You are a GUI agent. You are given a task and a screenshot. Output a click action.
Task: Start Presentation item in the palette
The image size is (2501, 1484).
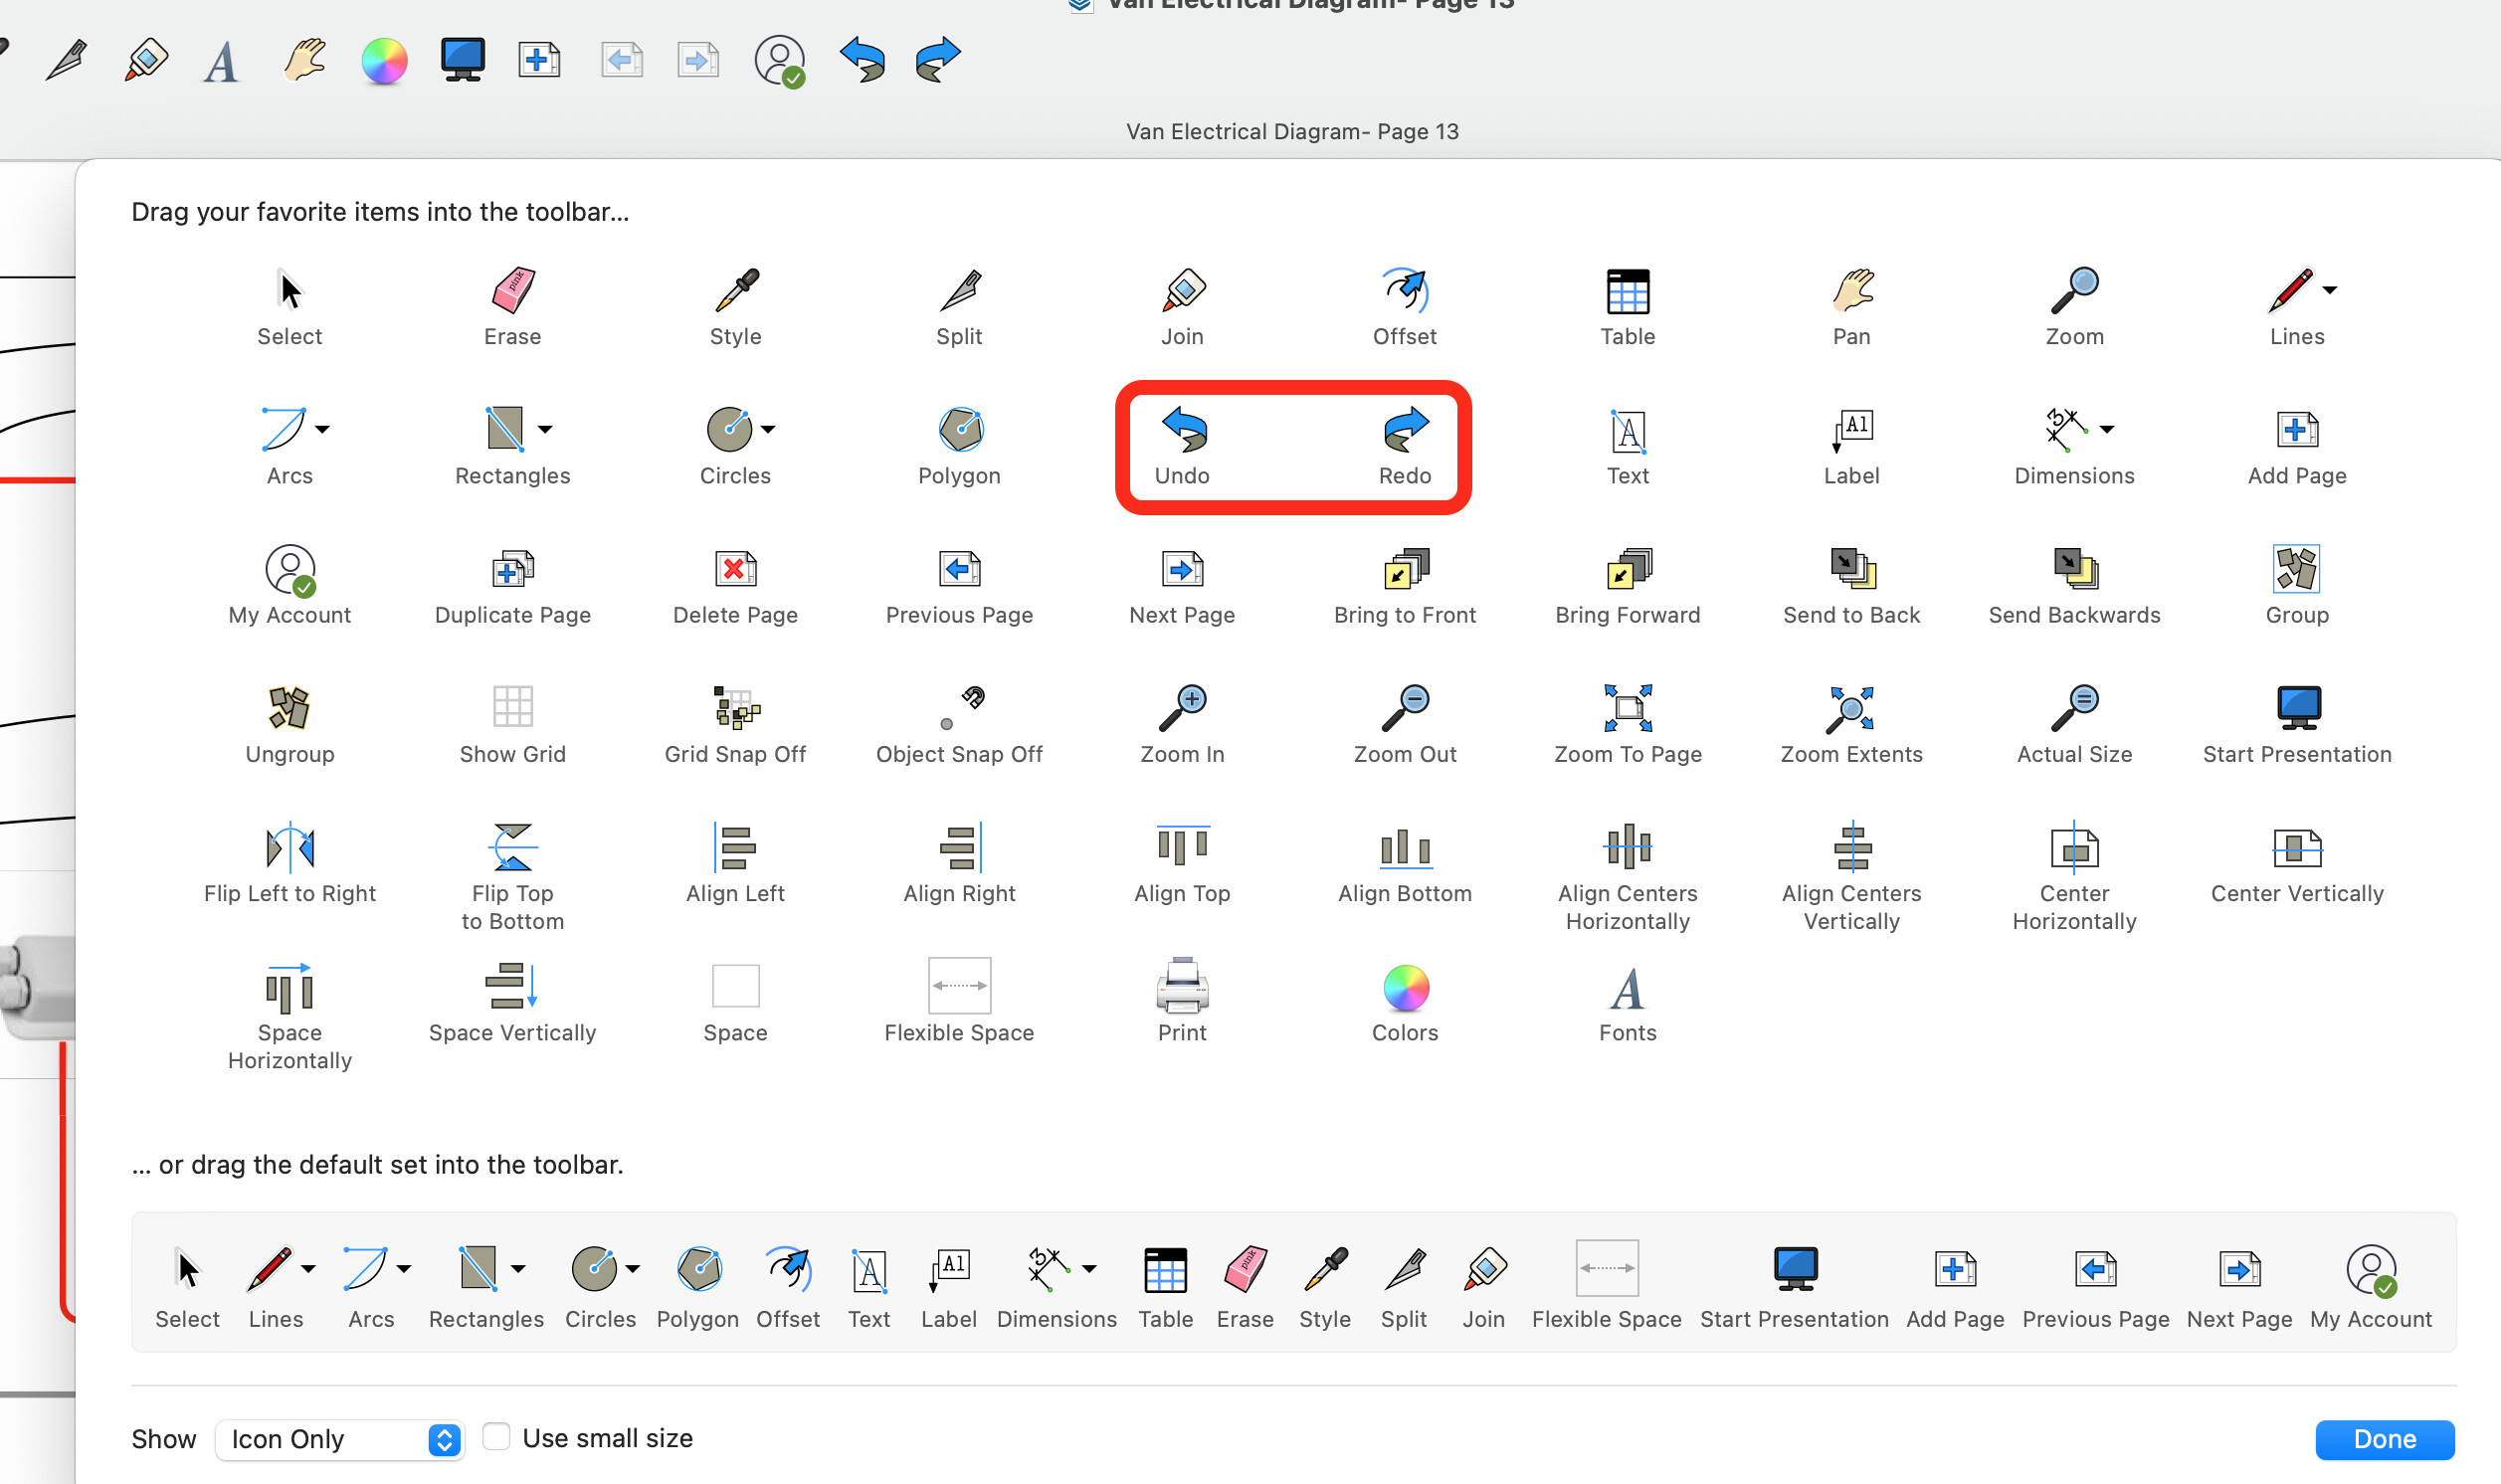[x=2297, y=724]
